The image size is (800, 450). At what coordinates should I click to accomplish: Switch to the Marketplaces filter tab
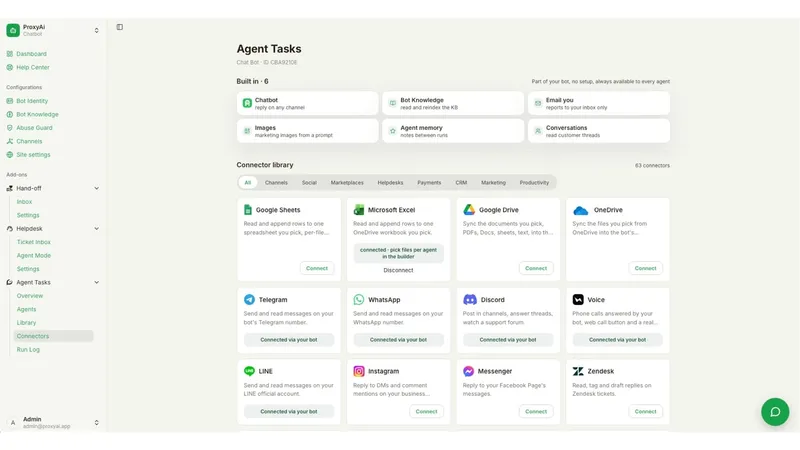[x=347, y=183]
